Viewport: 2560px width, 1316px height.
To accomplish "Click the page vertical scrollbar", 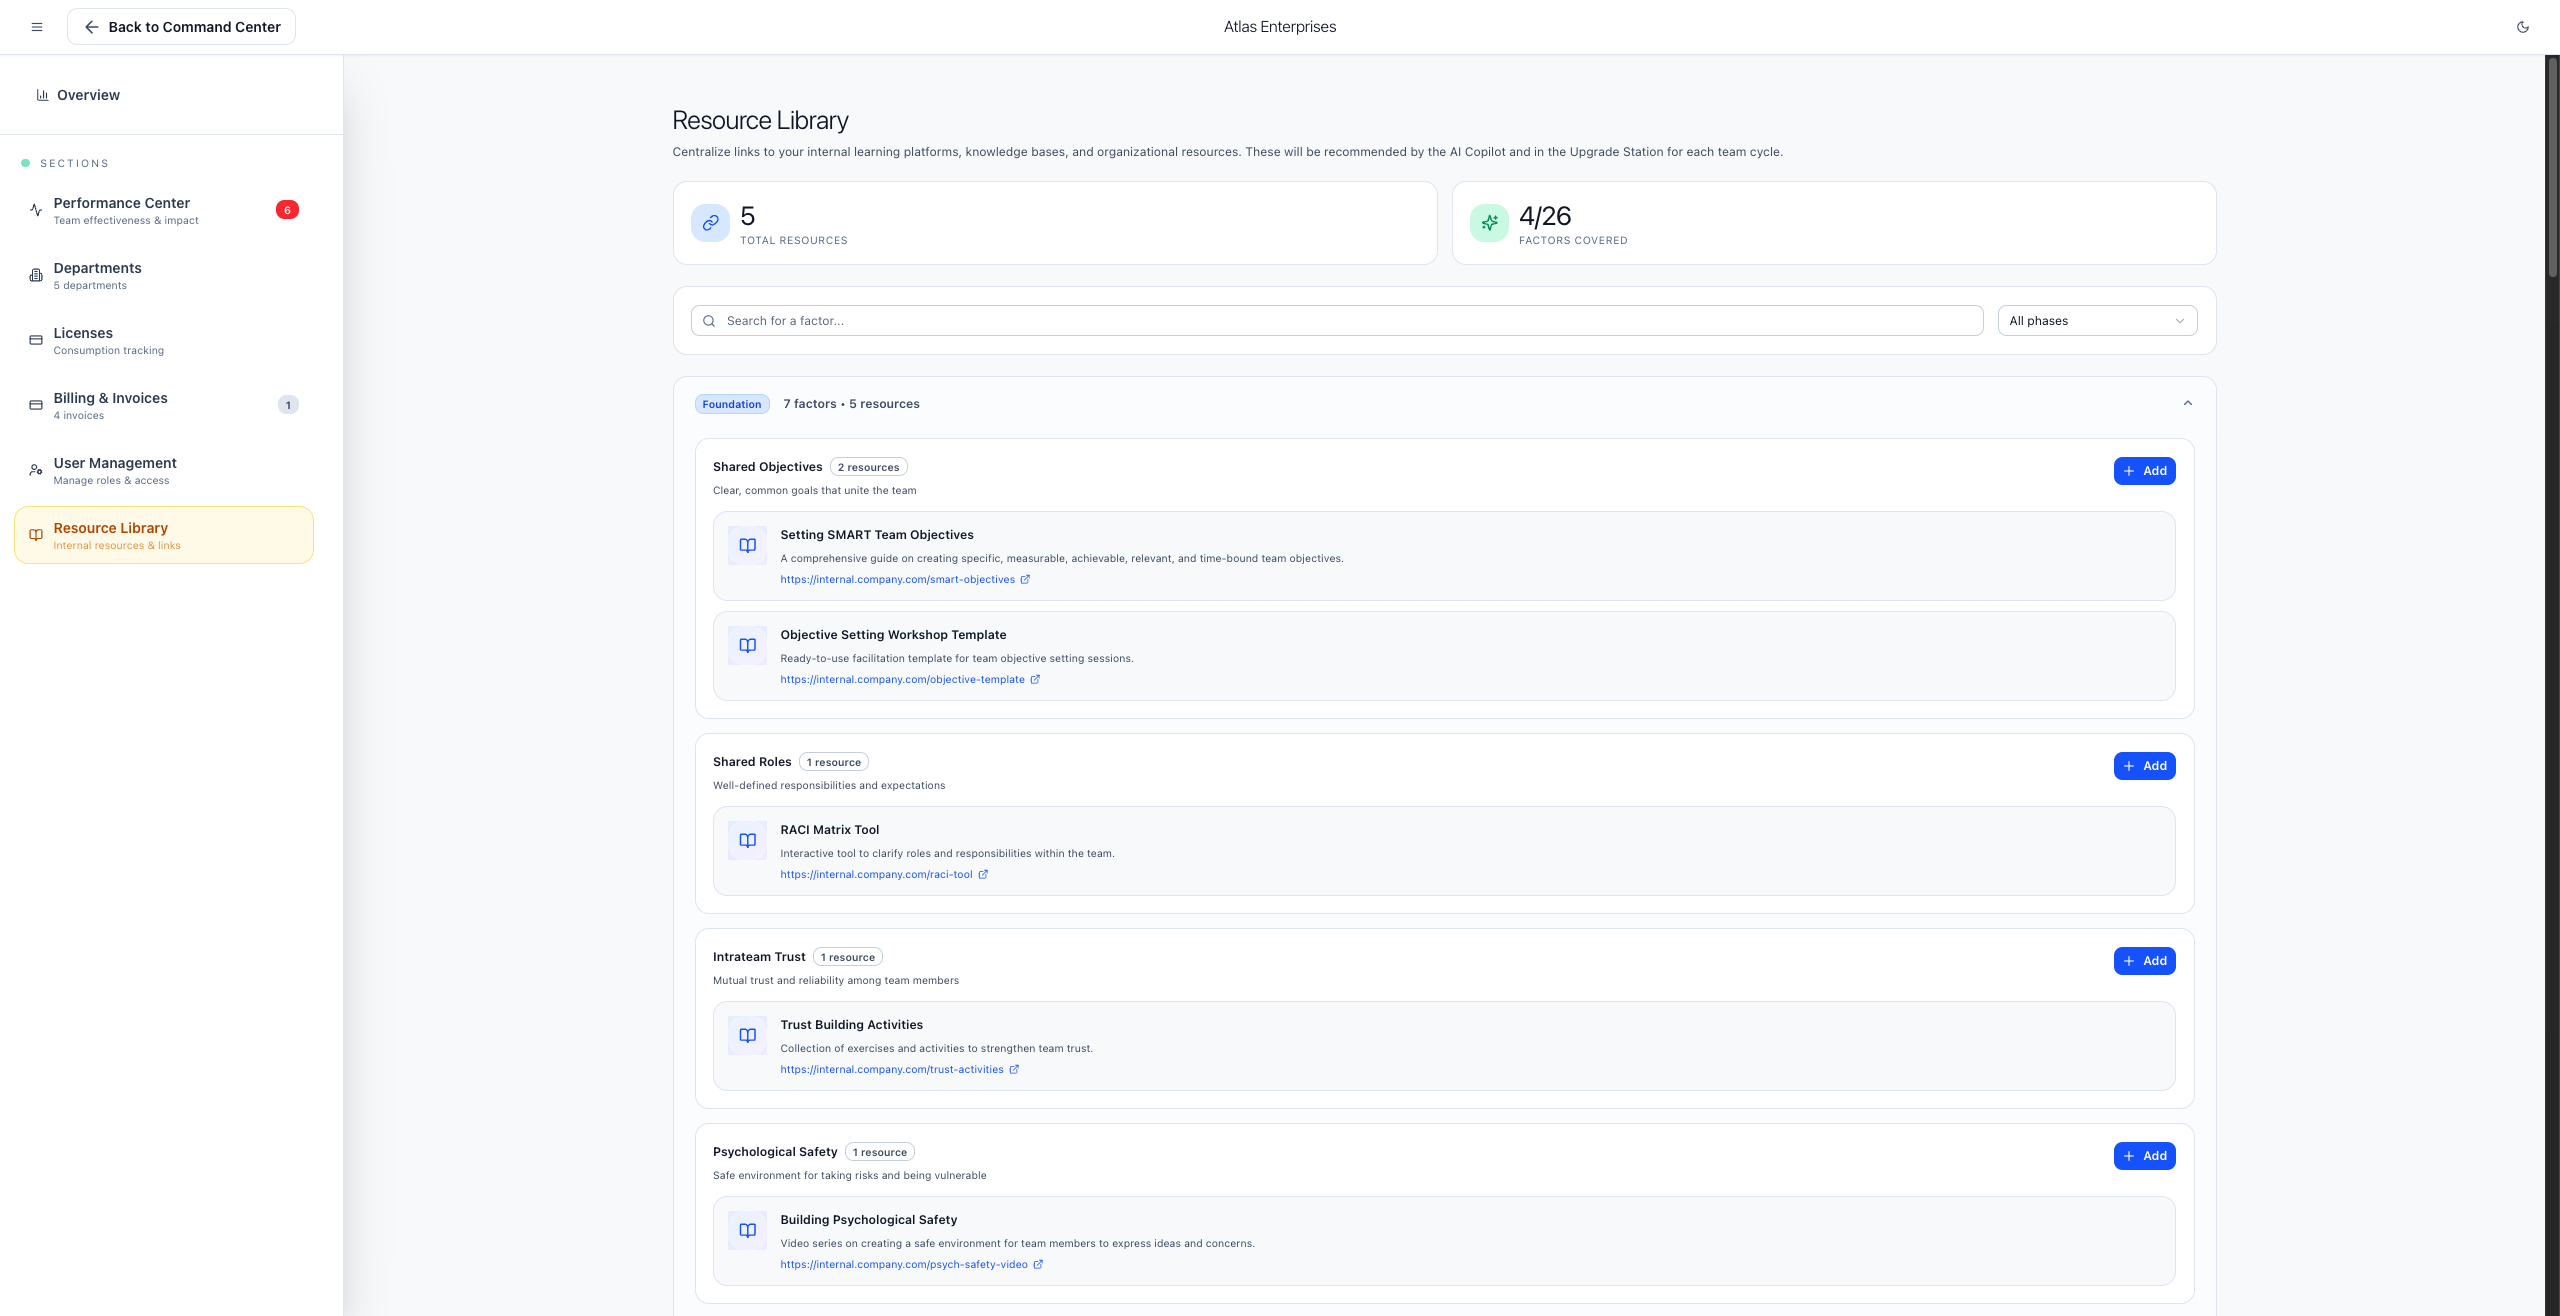I will pyautogui.click(x=2552, y=165).
